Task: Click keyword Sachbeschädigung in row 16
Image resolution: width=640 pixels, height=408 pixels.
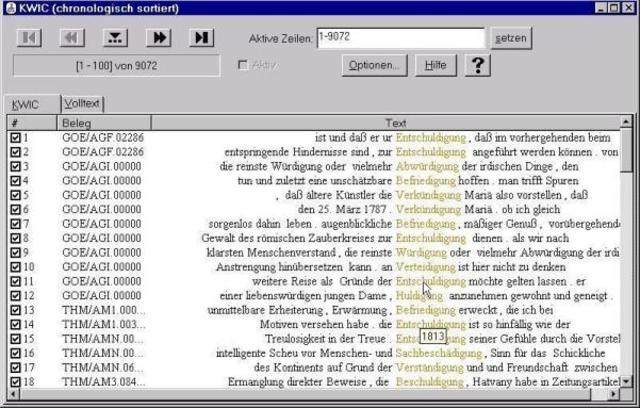Action: [x=439, y=353]
